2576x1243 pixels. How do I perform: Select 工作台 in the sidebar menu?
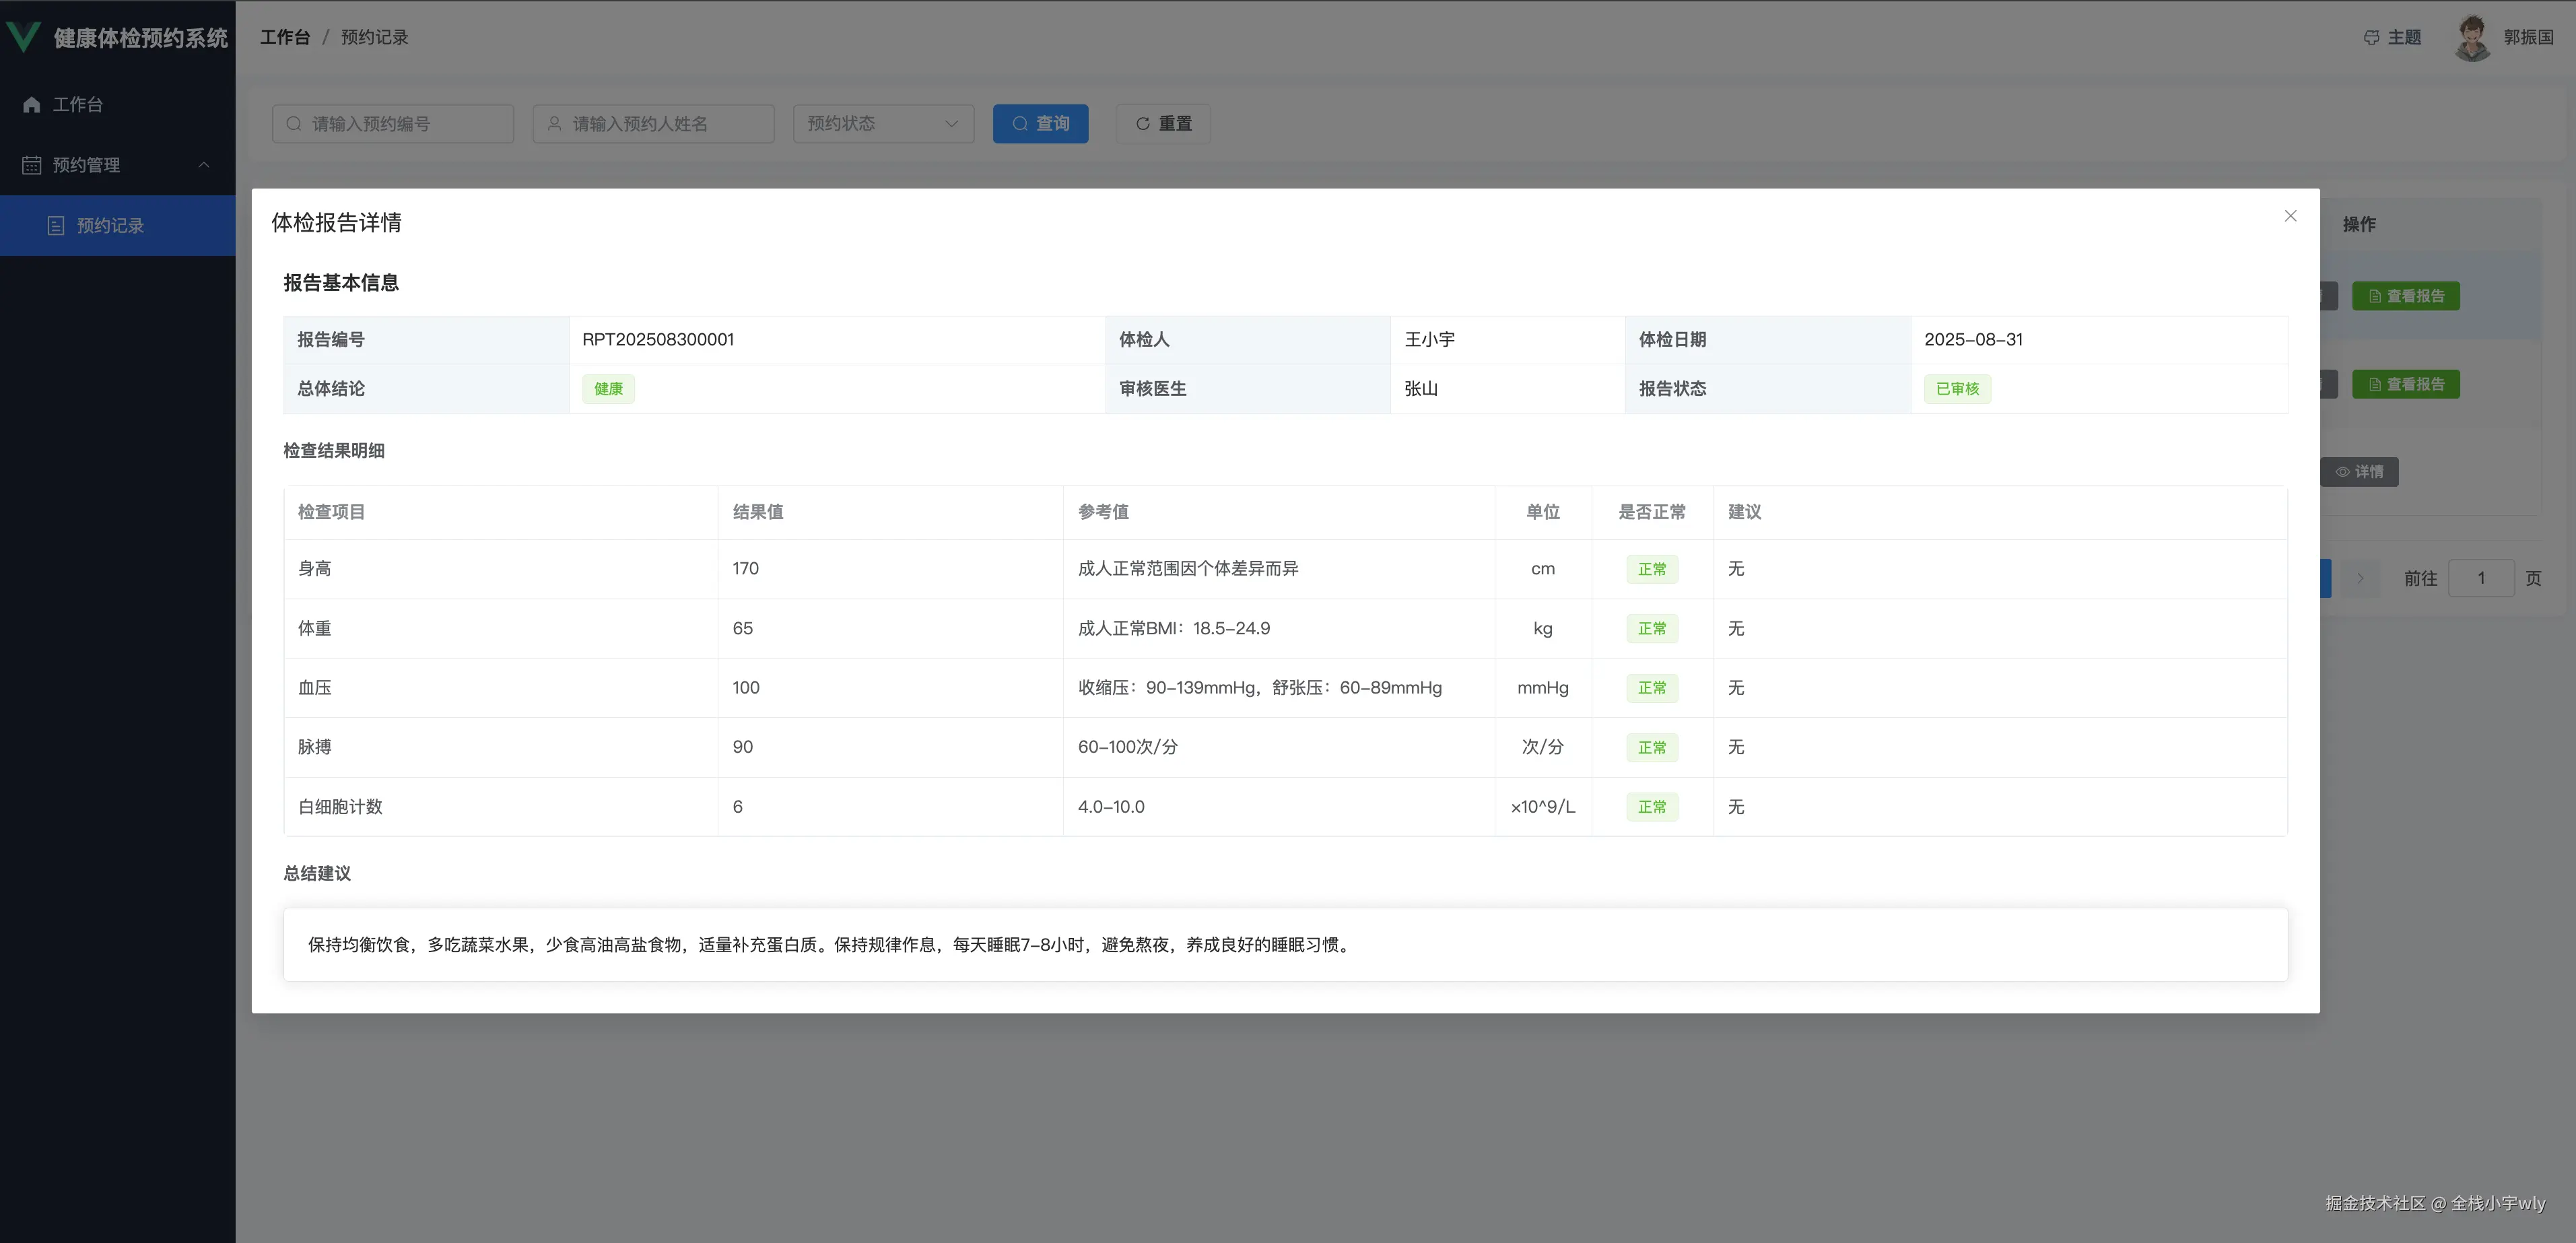click(78, 105)
